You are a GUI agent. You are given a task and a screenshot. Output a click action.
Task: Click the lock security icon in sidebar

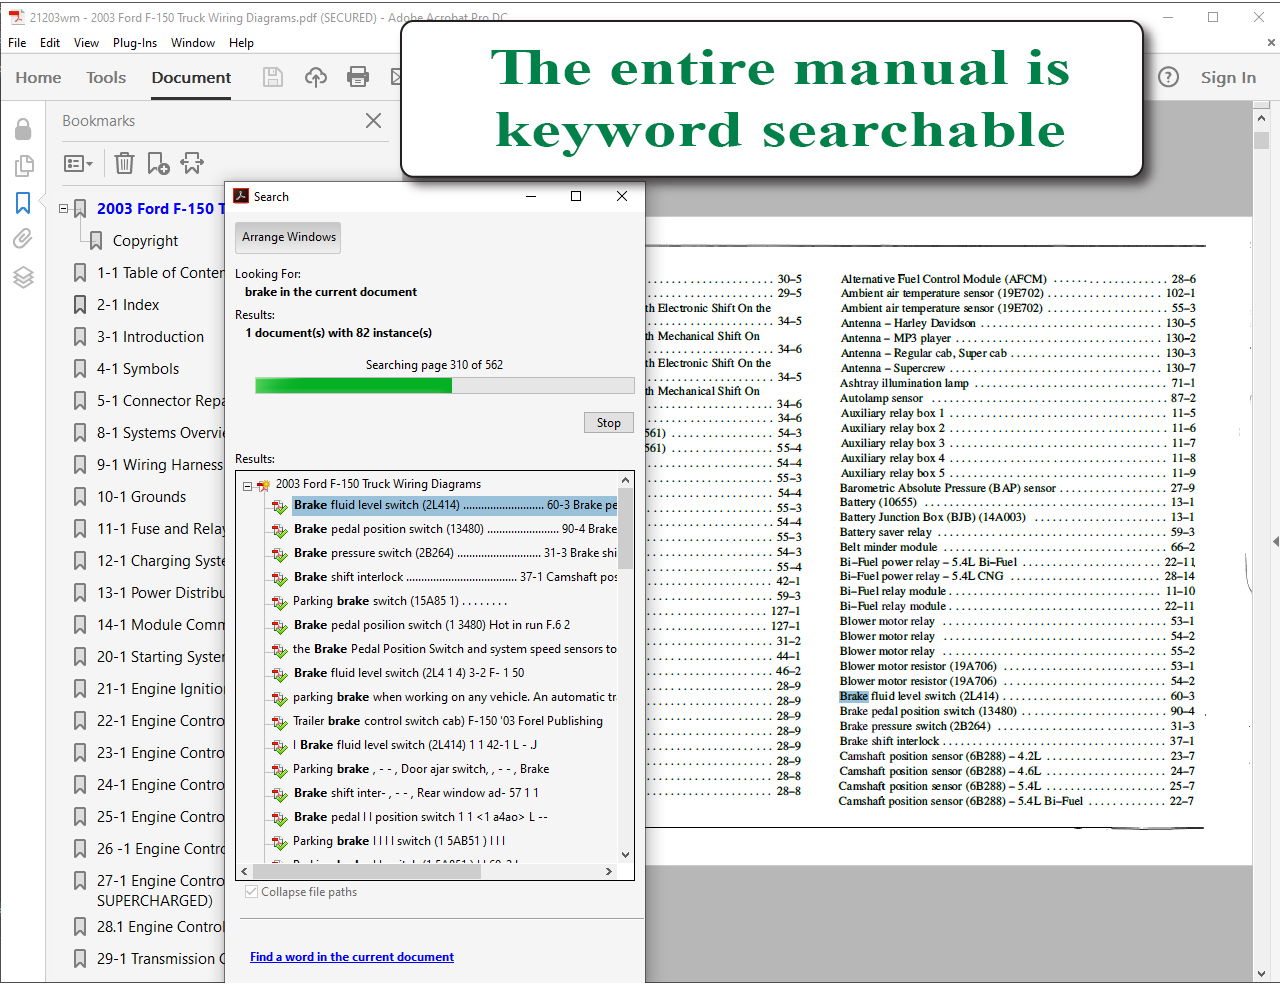point(23,129)
